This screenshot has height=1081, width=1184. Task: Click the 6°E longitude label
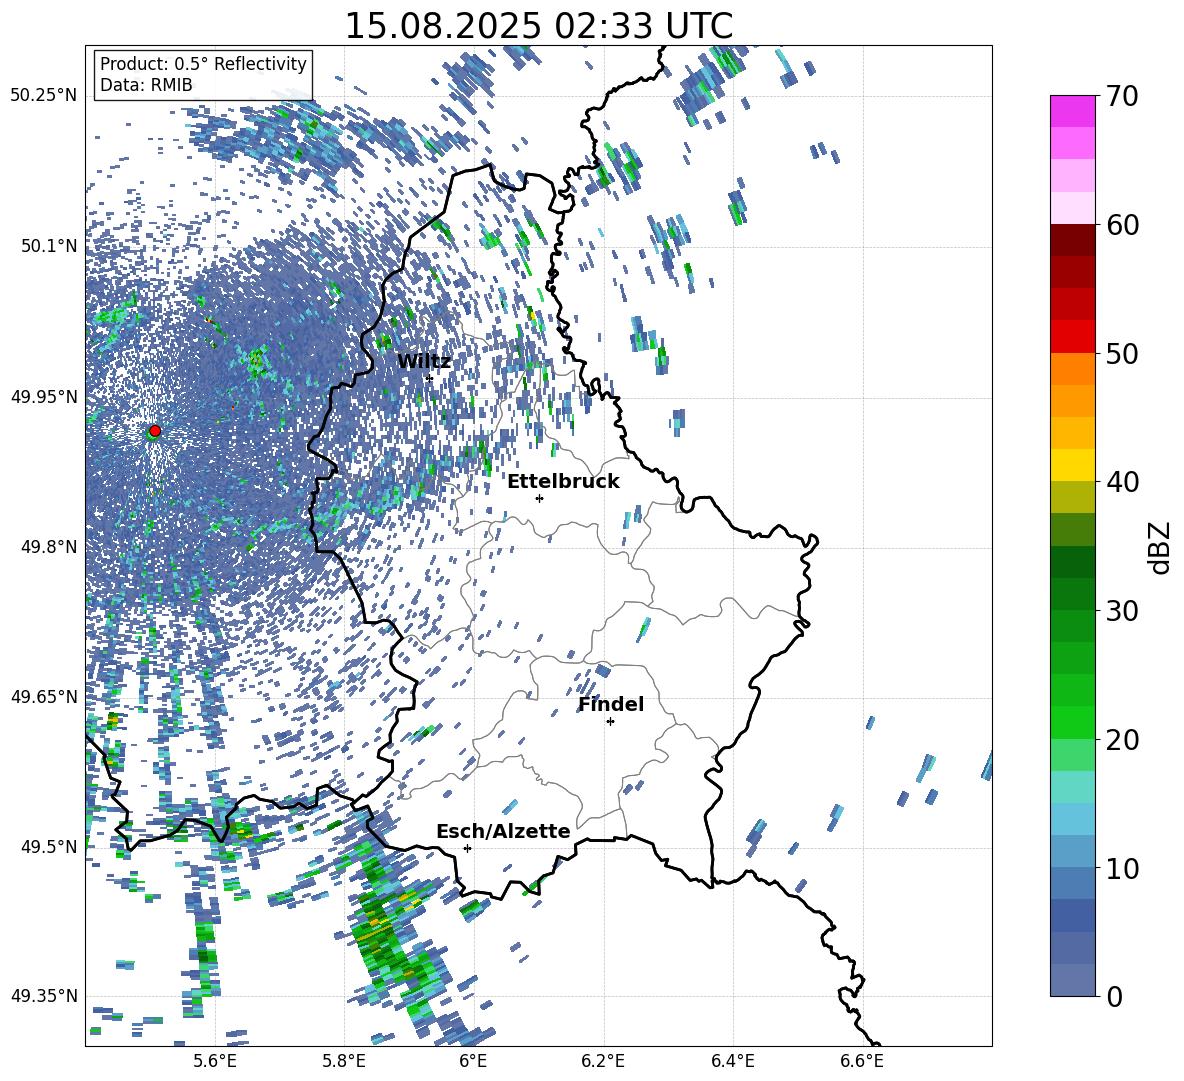click(473, 1061)
